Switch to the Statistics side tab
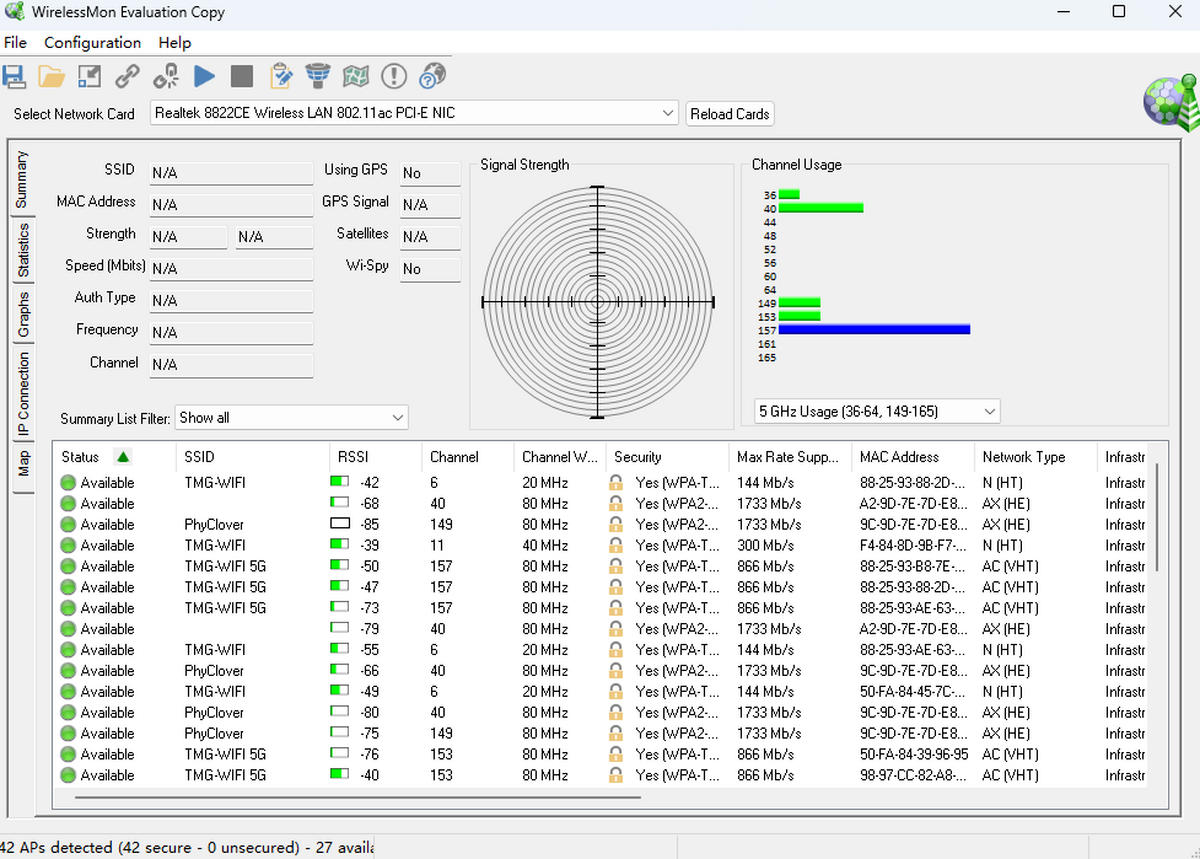Screen dimensions: 1200x859 (23, 250)
